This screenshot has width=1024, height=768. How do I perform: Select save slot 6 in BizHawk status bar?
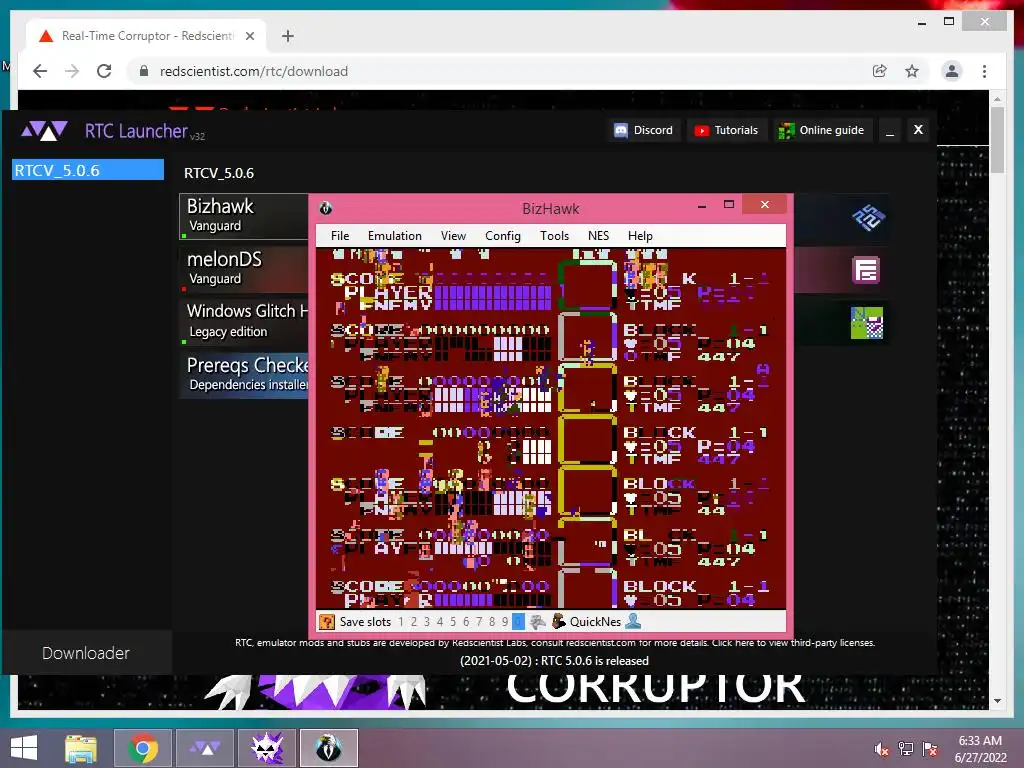tap(466, 622)
